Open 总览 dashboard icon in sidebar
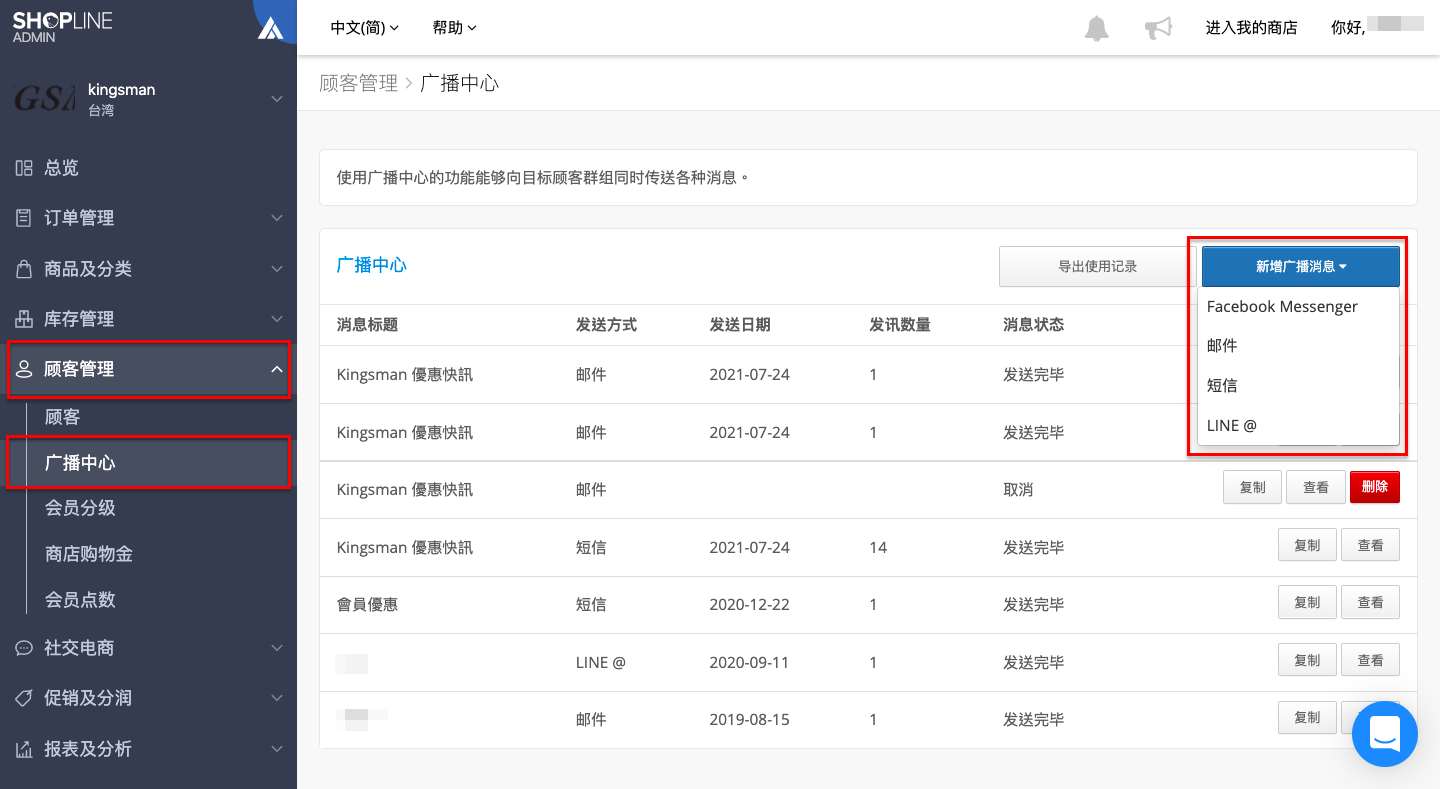The width and height of the screenshot is (1440, 789). [x=23, y=168]
